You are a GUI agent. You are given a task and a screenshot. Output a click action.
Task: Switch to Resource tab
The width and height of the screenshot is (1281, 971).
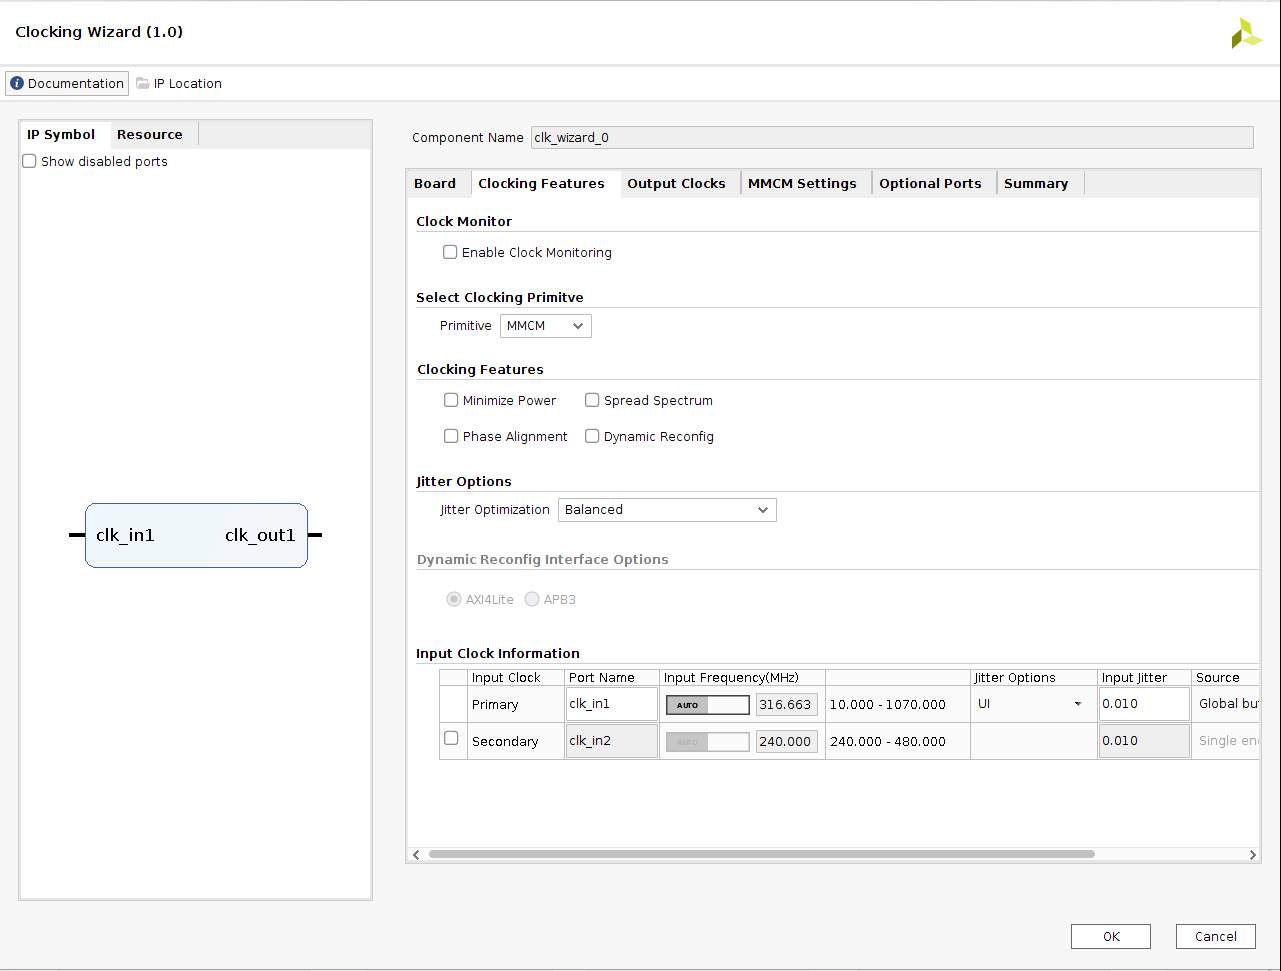click(x=150, y=135)
